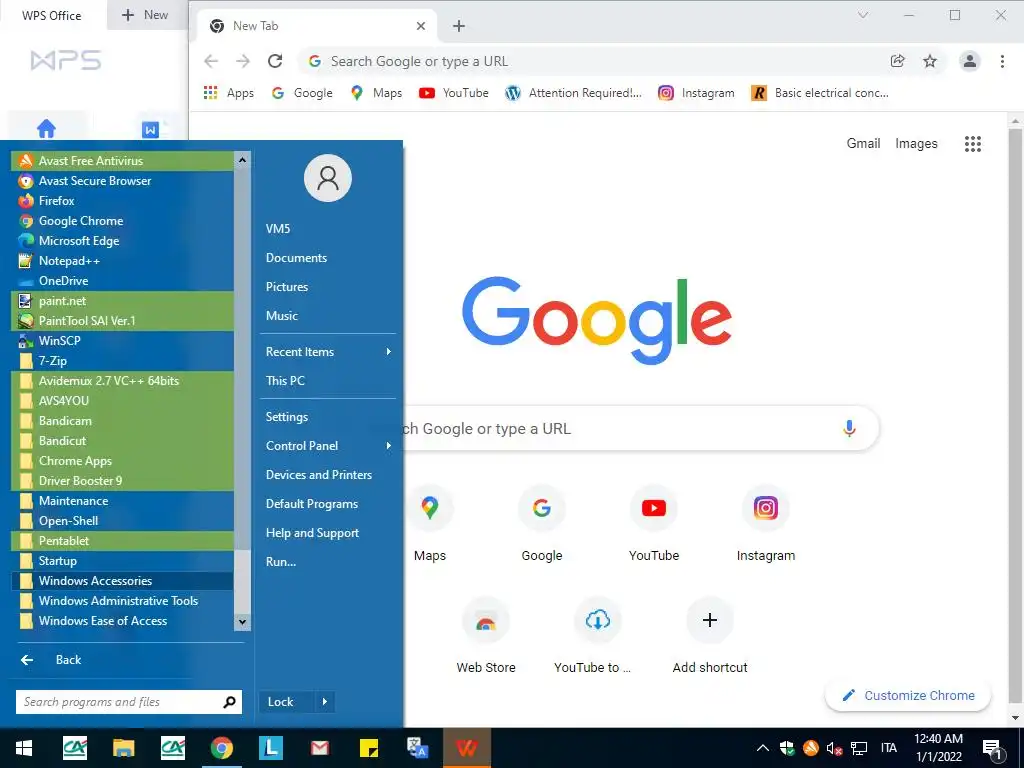Open the Web Store shortcut tile
This screenshot has height=768, width=1024.
coord(486,636)
